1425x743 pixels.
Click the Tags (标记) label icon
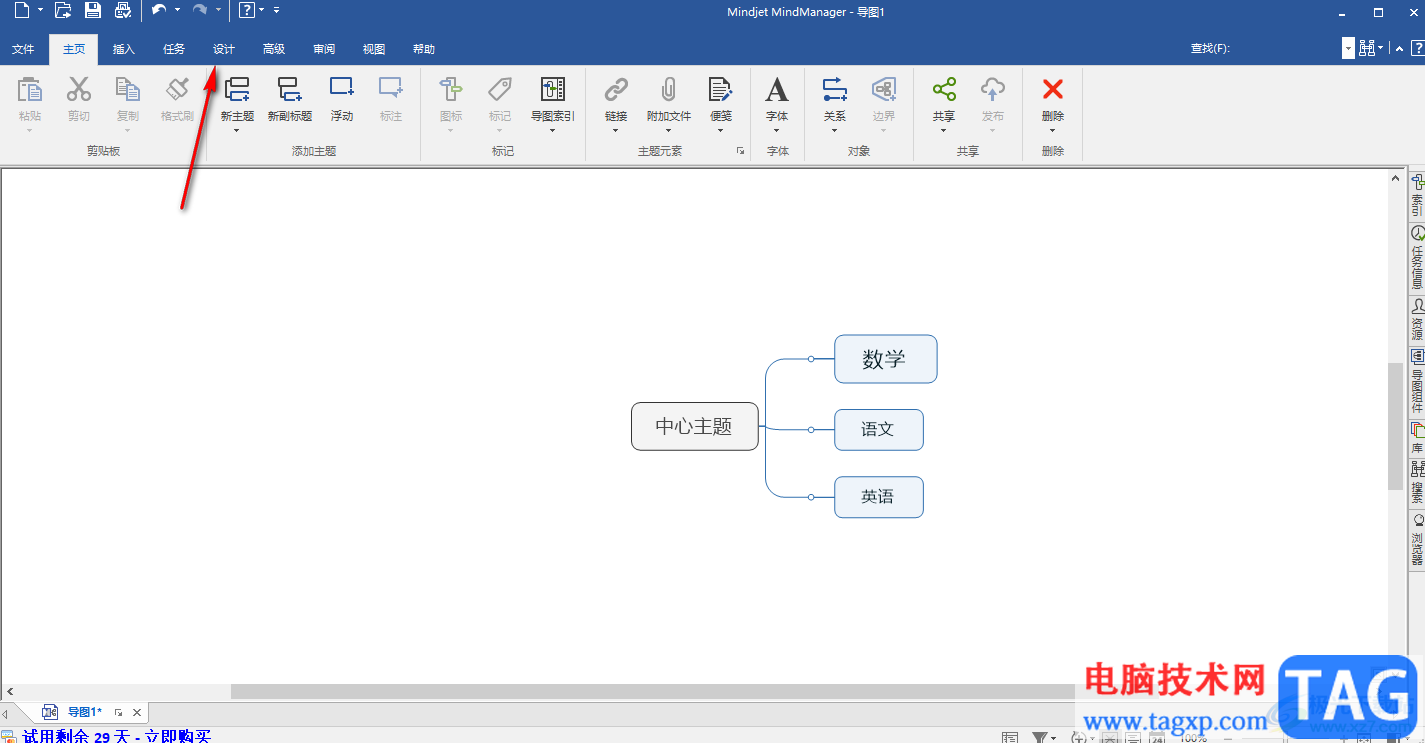tap(500, 90)
